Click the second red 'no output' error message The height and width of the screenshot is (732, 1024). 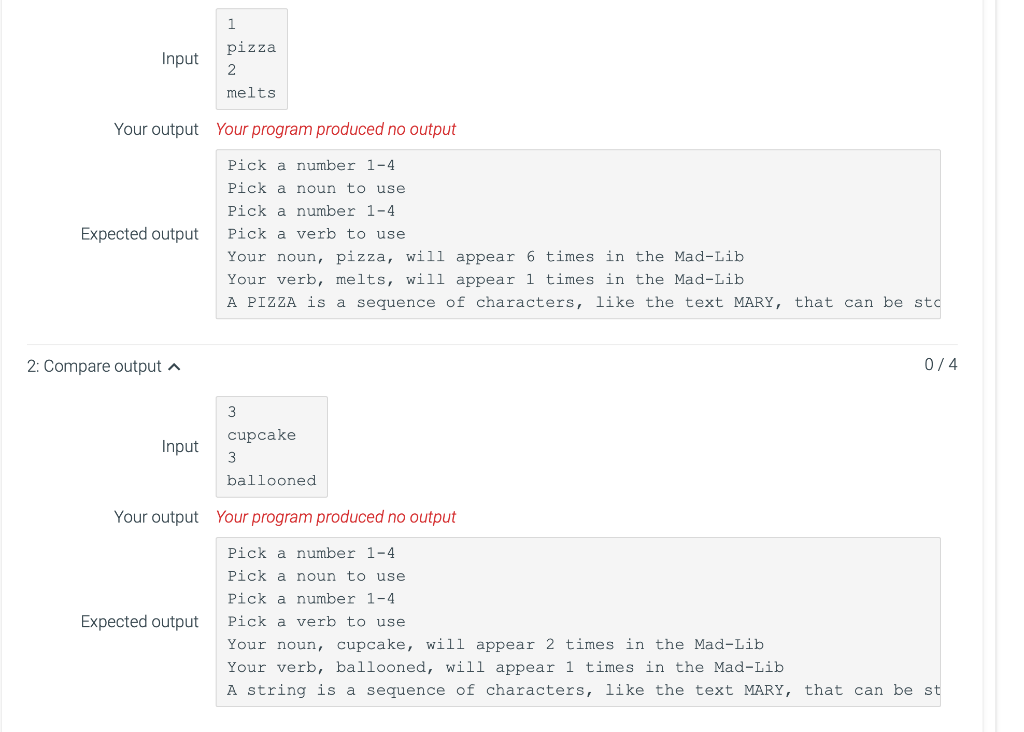pyautogui.click(x=336, y=517)
